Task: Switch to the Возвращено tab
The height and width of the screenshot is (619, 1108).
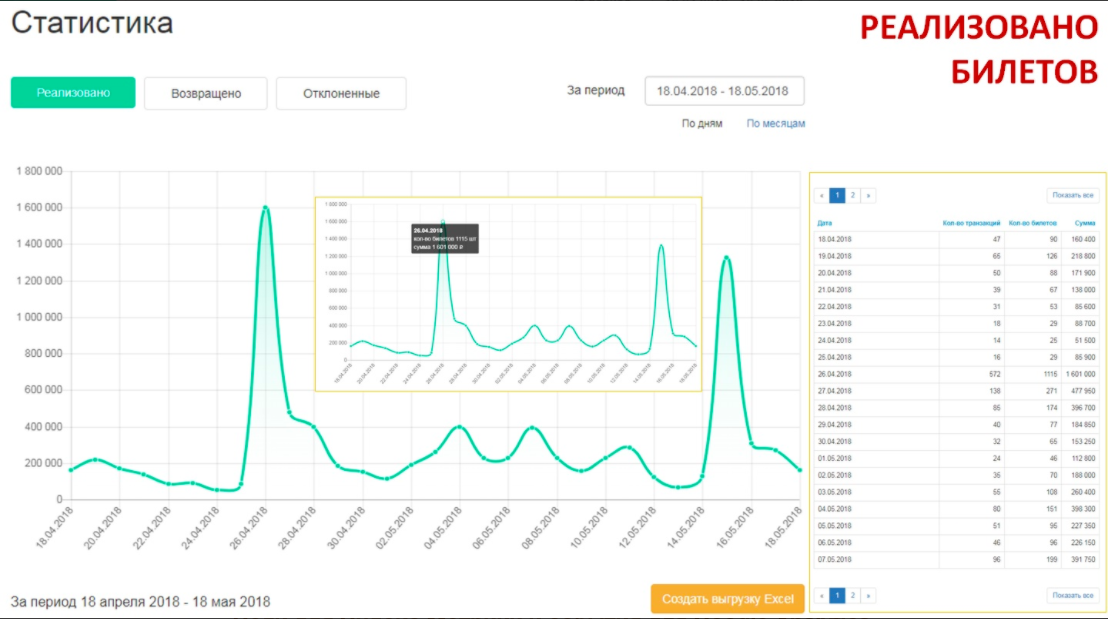Action: point(206,93)
